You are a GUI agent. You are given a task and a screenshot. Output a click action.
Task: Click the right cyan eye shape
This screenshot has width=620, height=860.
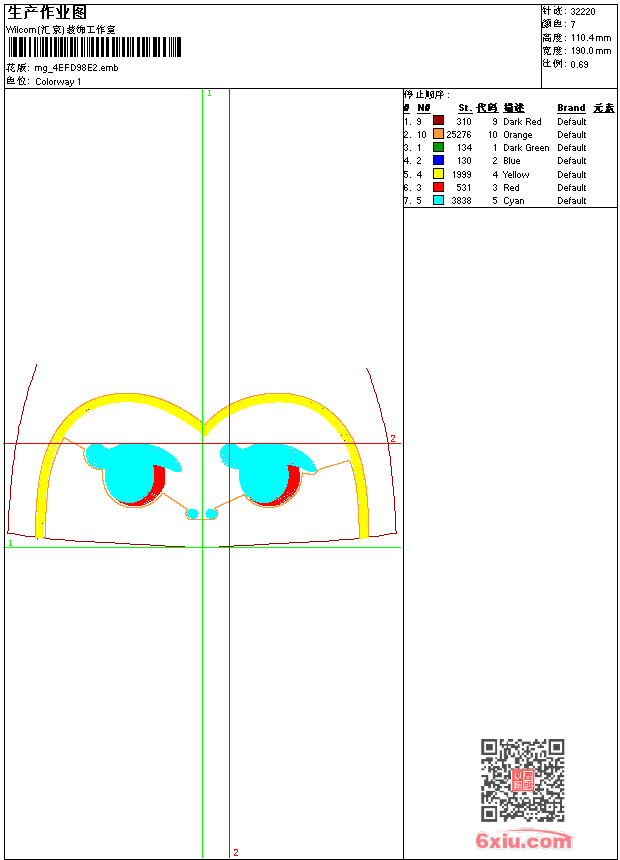(262, 473)
